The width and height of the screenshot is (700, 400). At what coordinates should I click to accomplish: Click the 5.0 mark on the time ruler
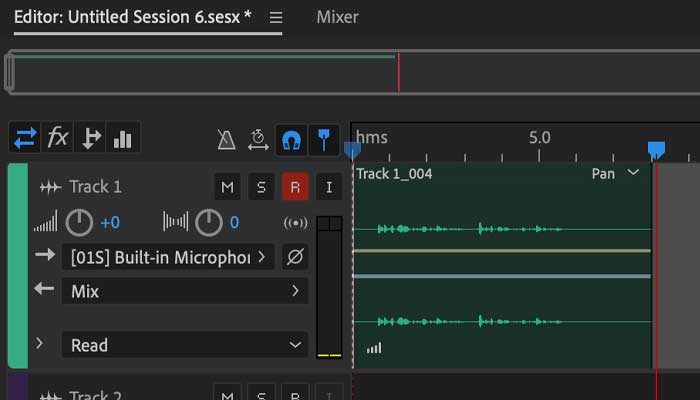click(539, 138)
